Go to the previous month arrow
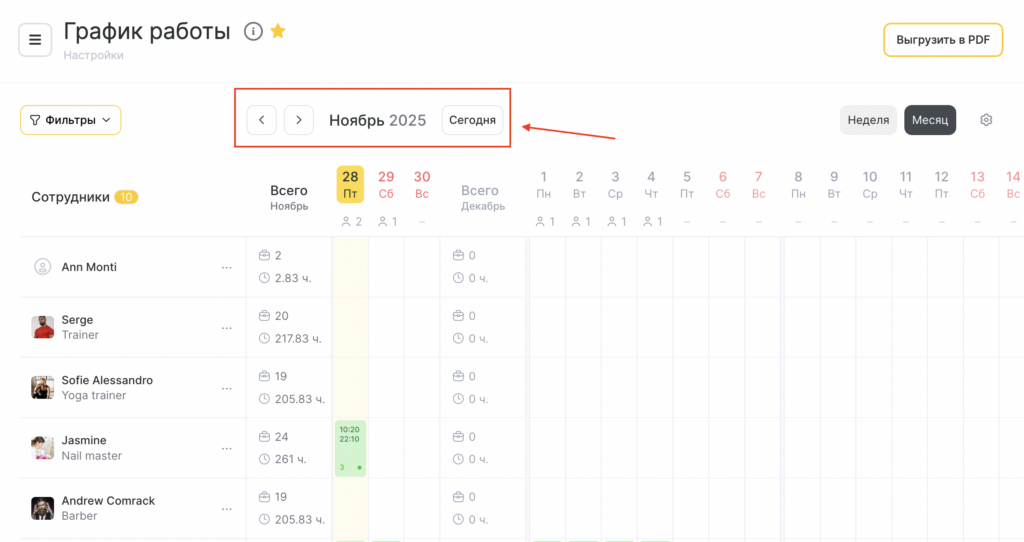1024x542 pixels. pyautogui.click(x=262, y=120)
